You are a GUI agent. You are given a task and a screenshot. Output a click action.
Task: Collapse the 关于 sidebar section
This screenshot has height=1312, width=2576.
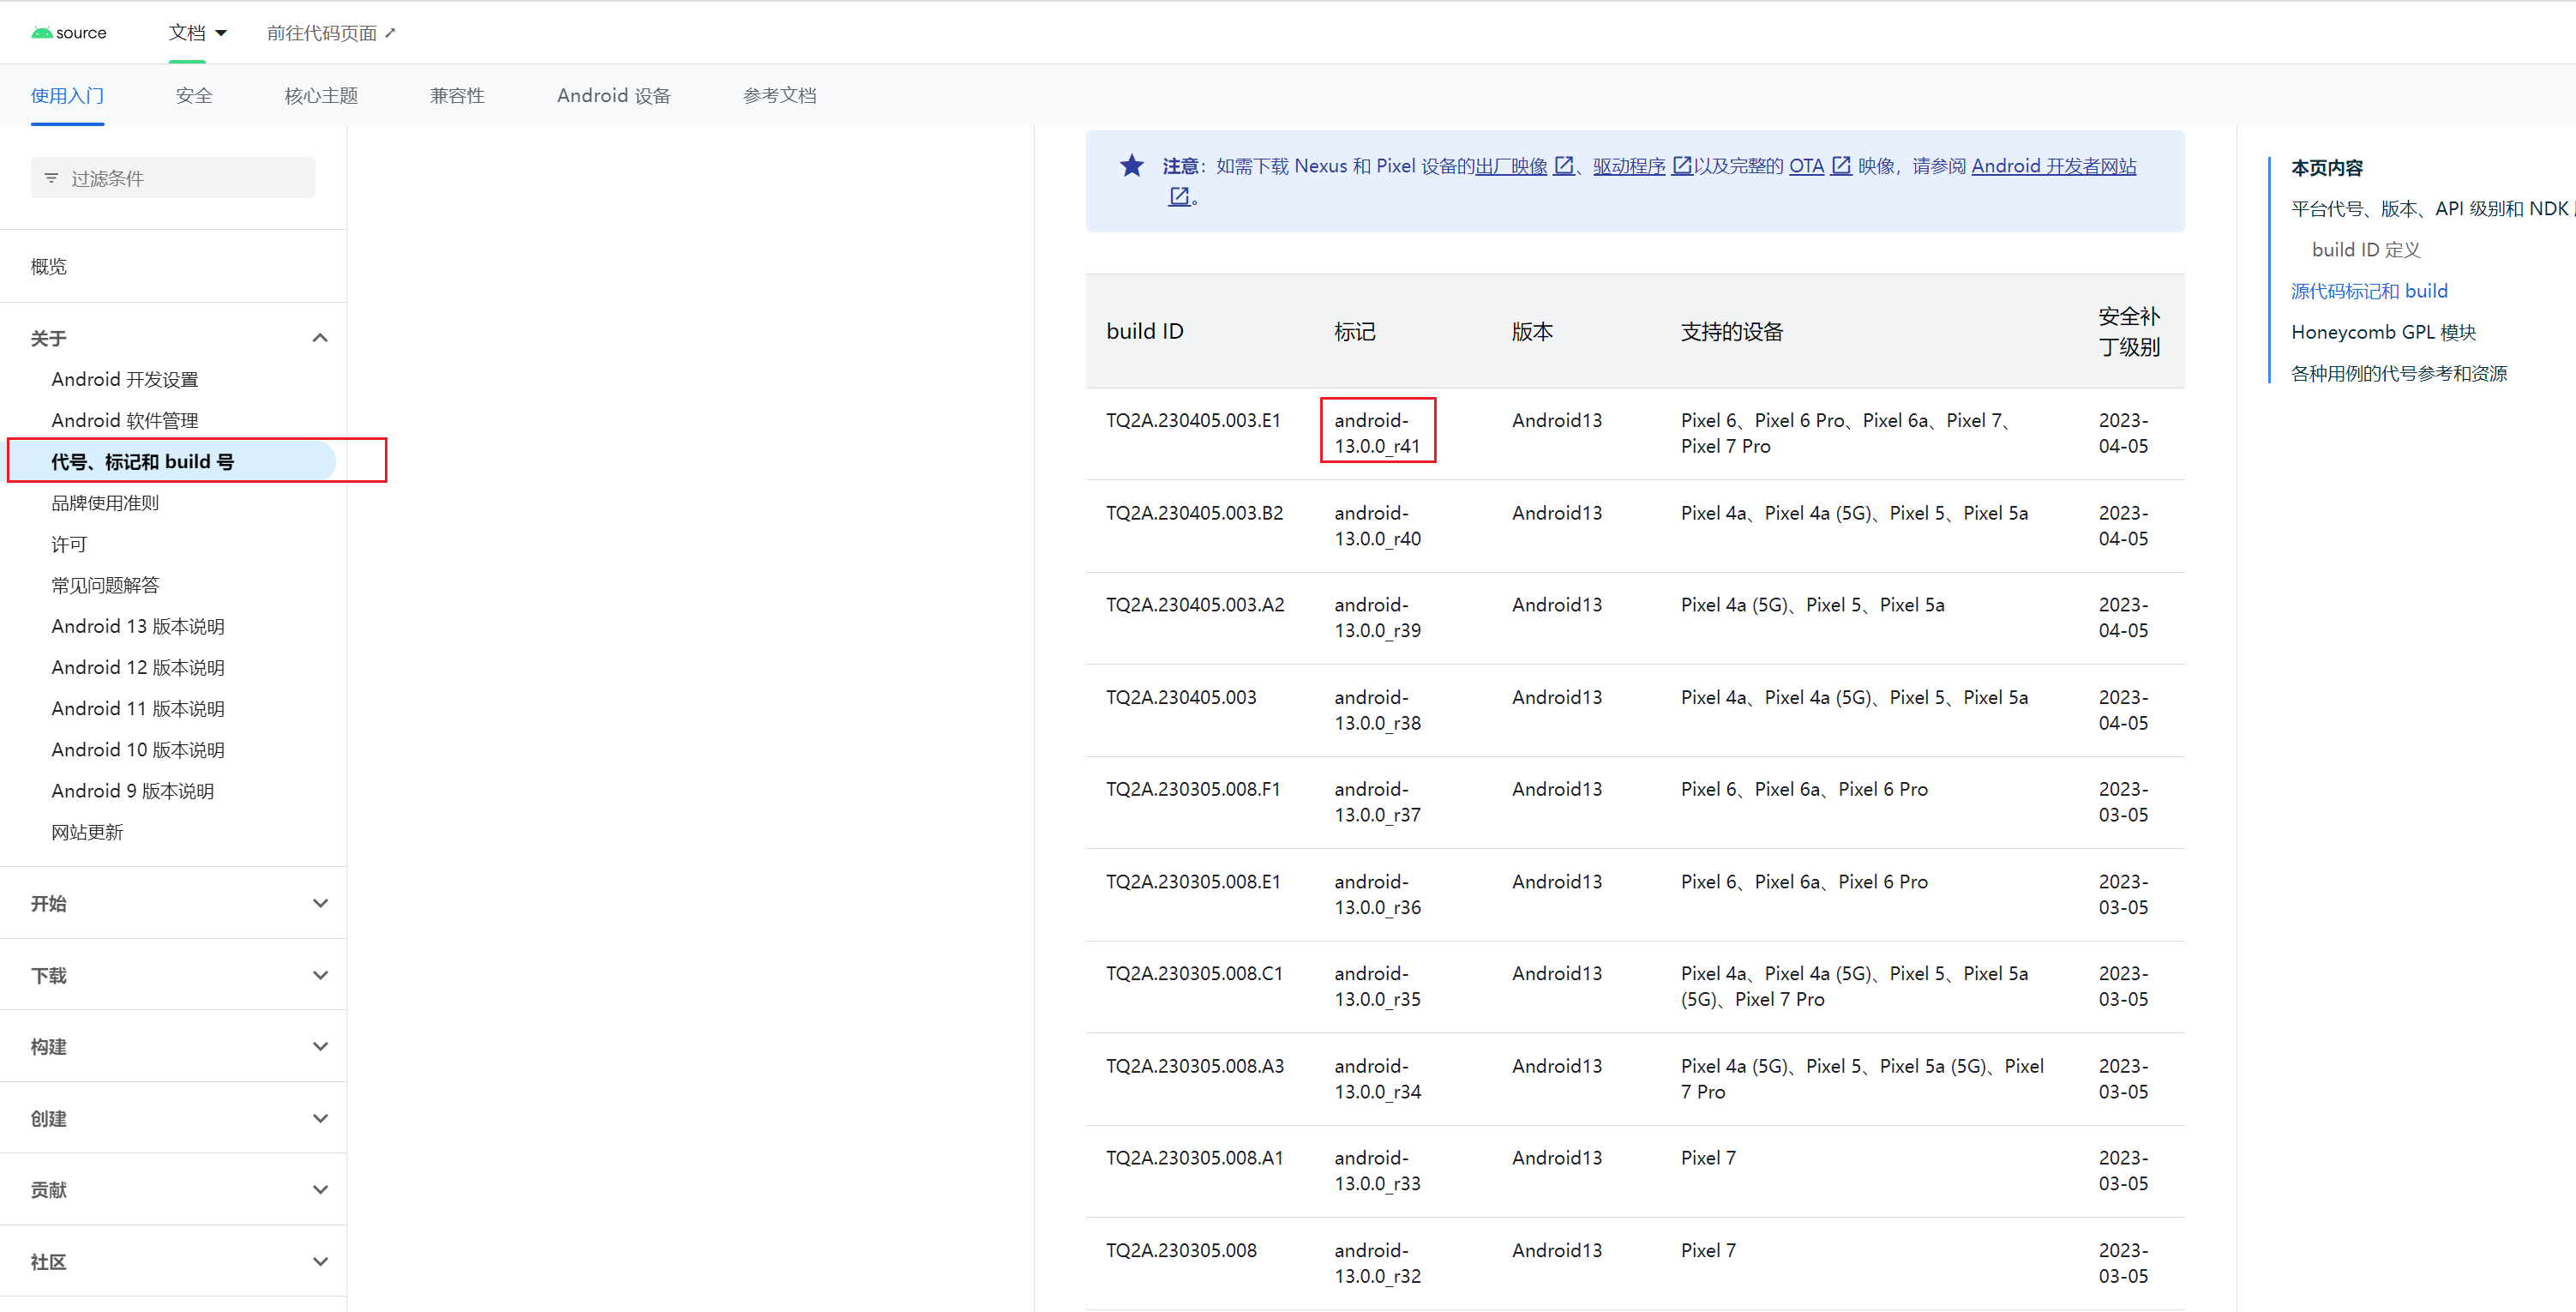320,338
